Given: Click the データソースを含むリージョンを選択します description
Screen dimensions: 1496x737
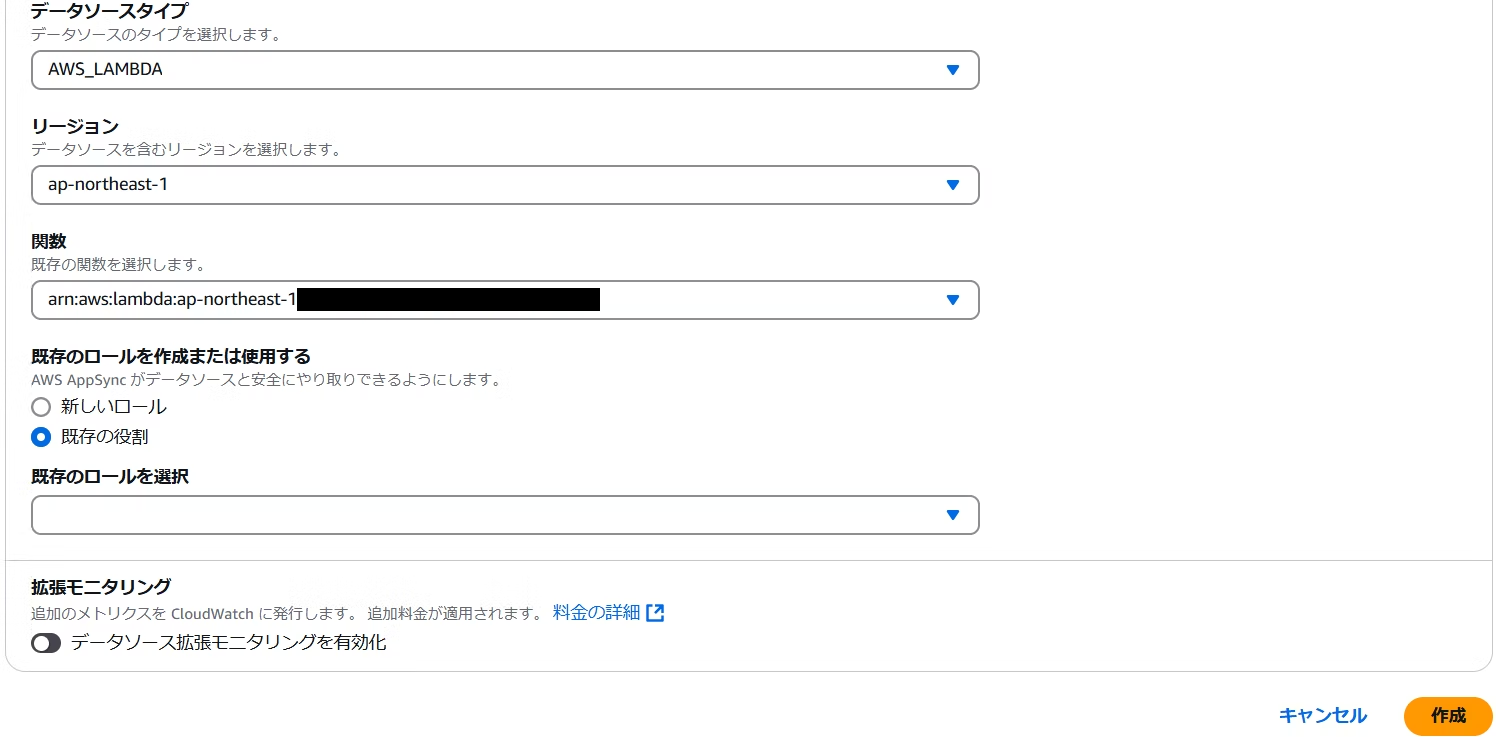Looking at the screenshot, I should point(187,150).
